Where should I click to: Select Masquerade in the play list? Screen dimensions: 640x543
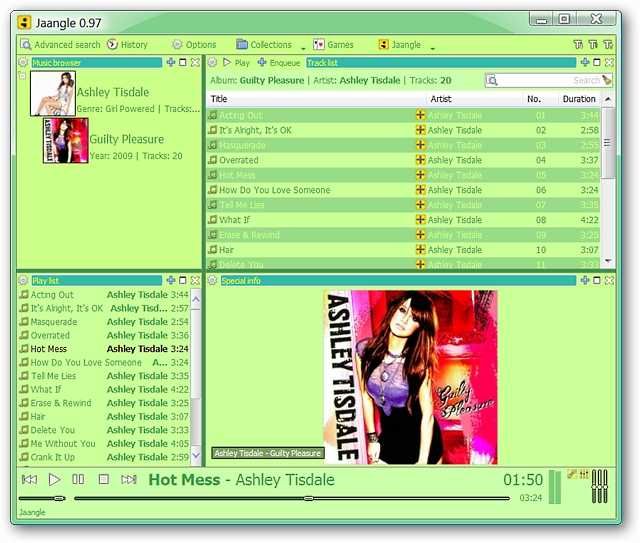104,322
